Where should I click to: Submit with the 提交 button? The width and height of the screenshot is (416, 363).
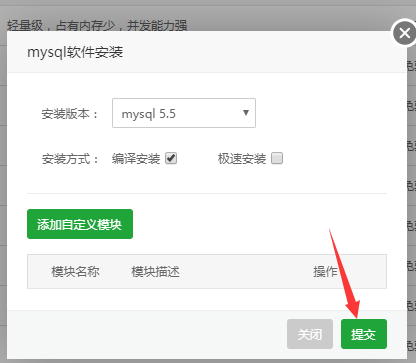click(x=364, y=334)
